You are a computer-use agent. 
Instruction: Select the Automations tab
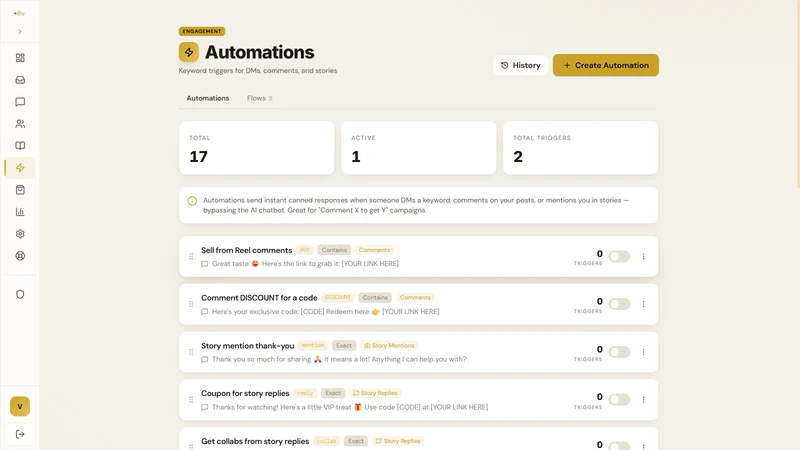(208, 98)
